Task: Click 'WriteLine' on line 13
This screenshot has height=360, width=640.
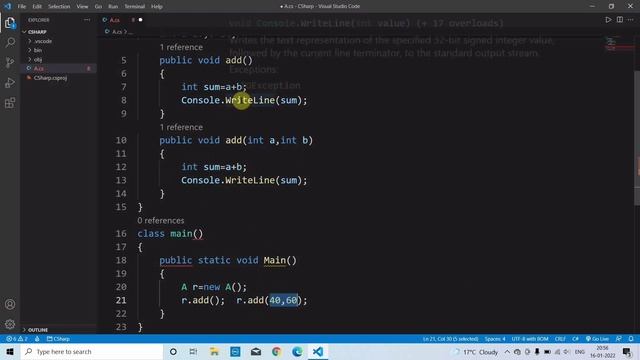Action: tap(250, 180)
